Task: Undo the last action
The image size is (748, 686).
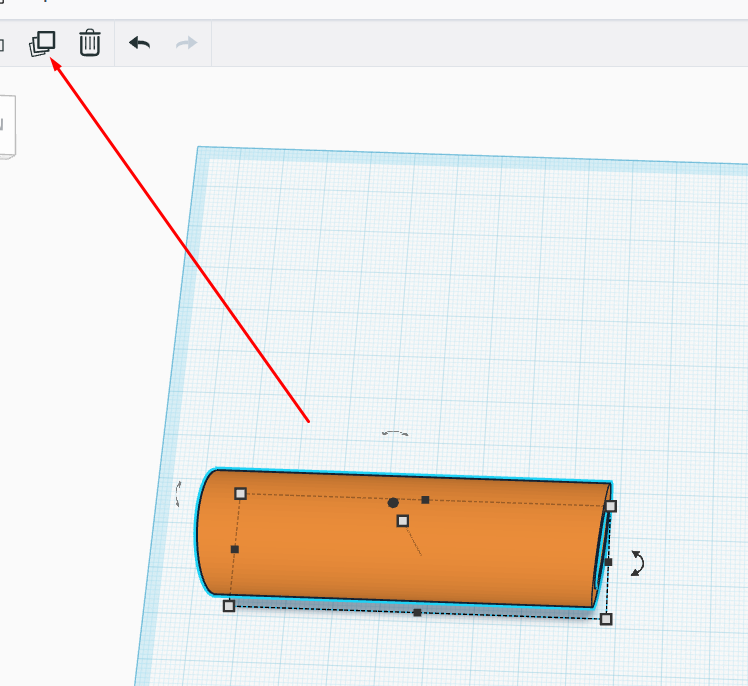Action: point(139,43)
